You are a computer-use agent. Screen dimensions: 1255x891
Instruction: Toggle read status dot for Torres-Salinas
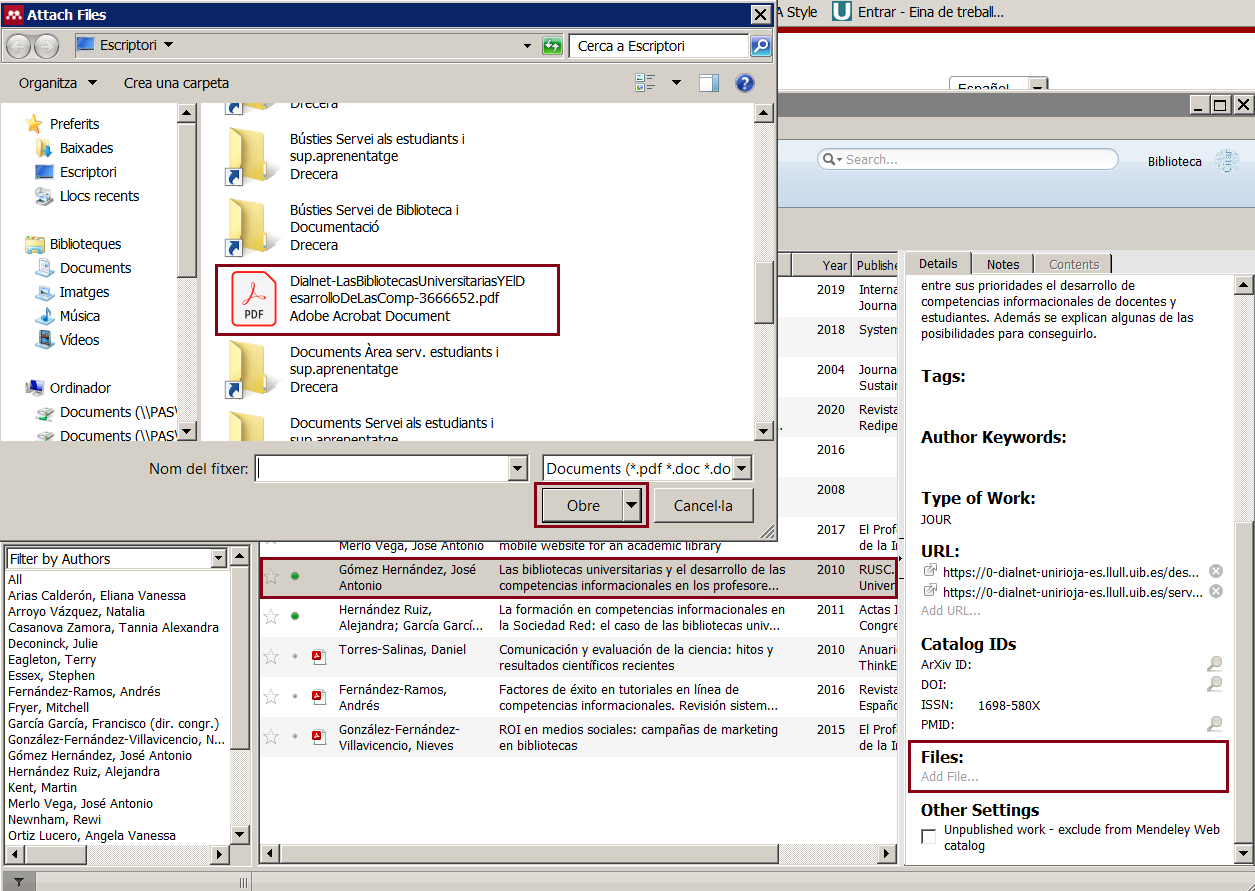pos(295,656)
